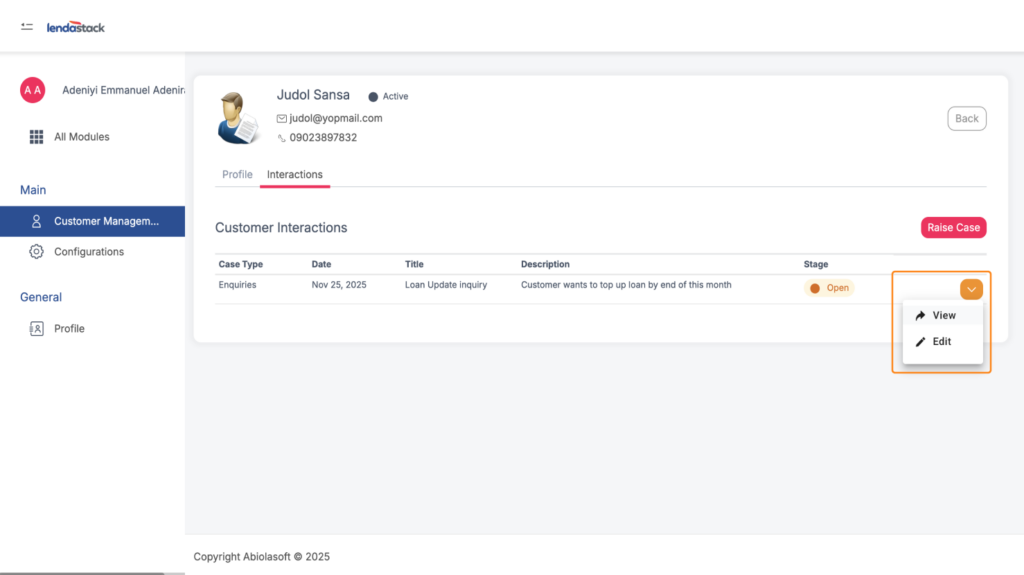This screenshot has width=1024, height=575.
Task: Click the lendastack logo
Action: 76,27
